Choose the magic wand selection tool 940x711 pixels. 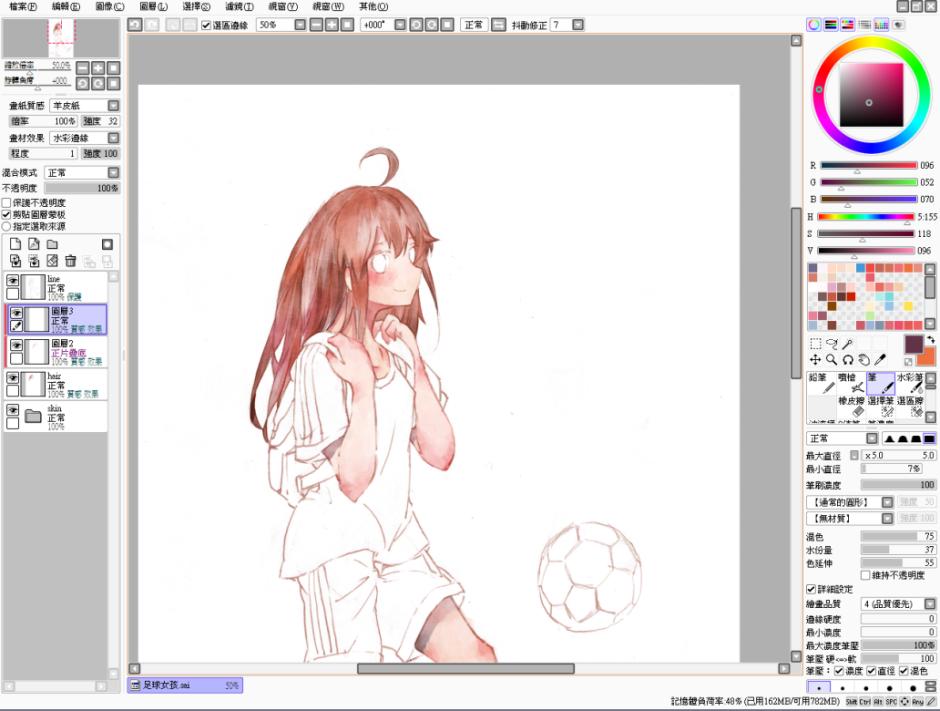pyautogui.click(x=848, y=343)
